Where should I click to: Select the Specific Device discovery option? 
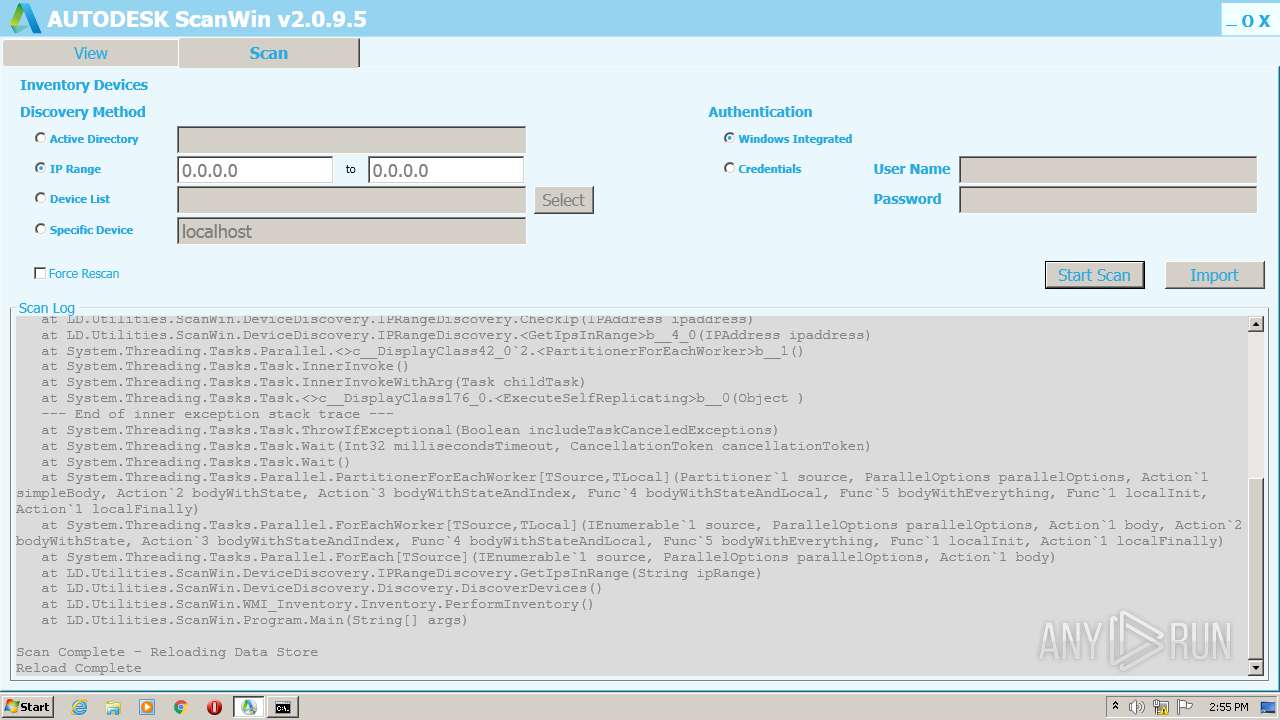coord(40,229)
